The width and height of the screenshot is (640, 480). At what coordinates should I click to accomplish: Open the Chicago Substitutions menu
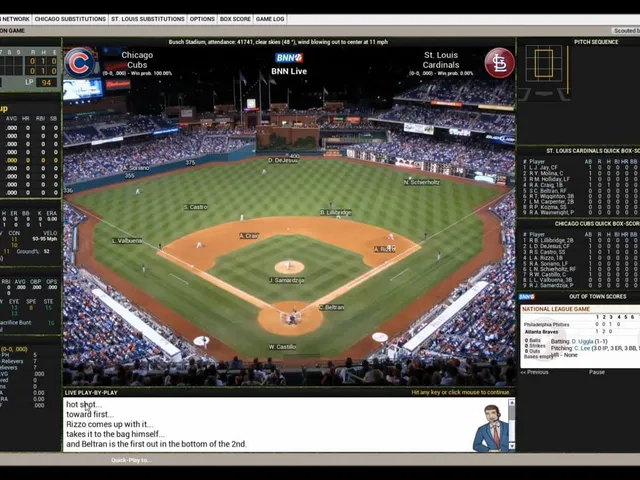(x=70, y=19)
